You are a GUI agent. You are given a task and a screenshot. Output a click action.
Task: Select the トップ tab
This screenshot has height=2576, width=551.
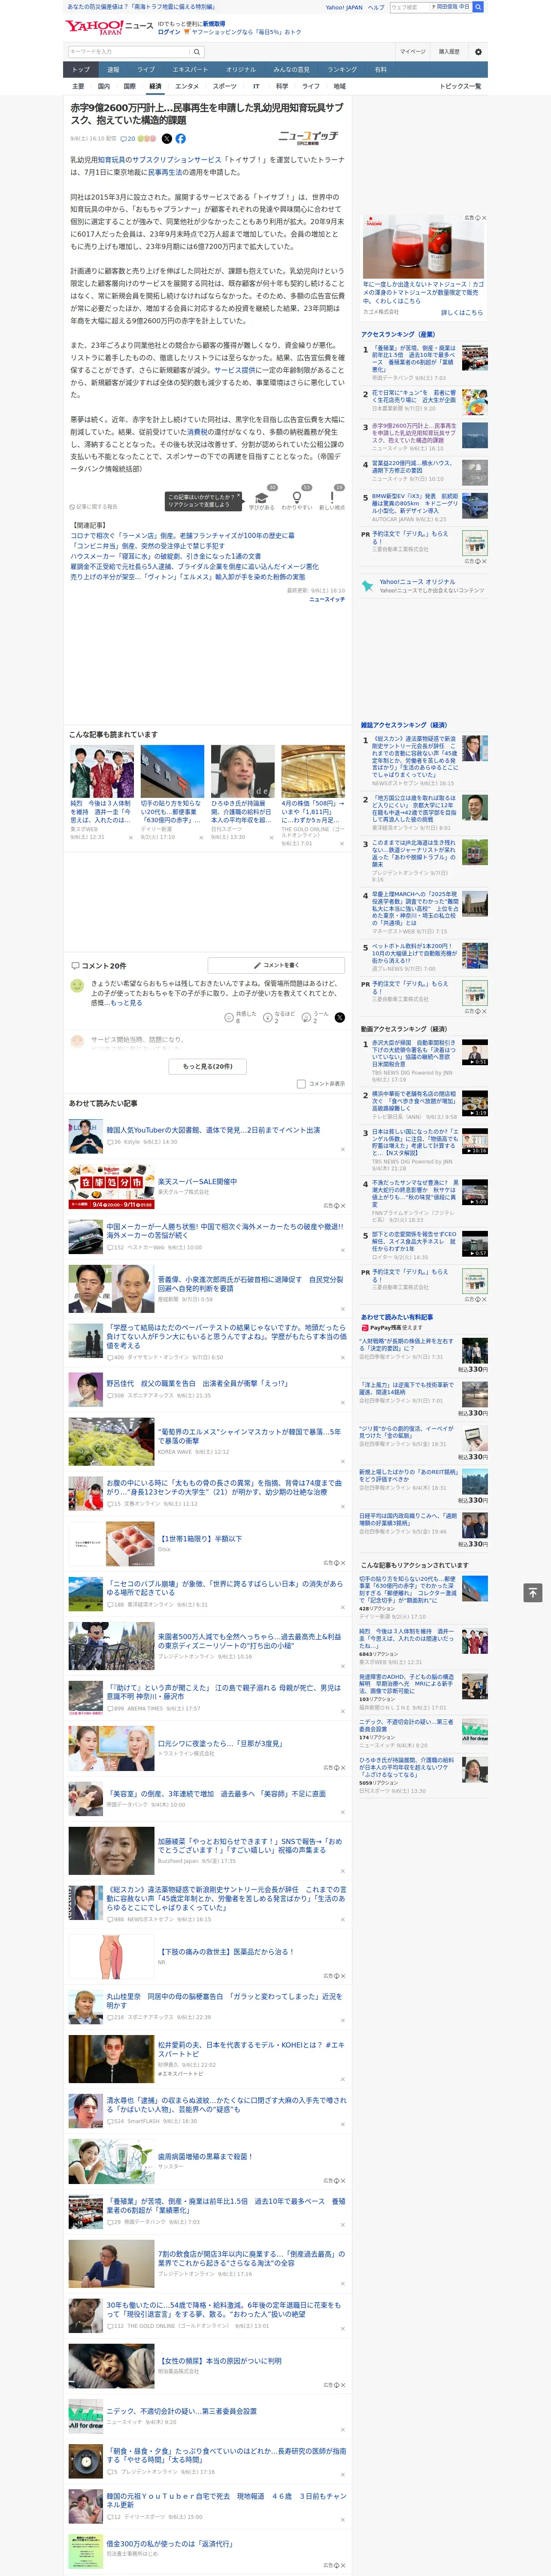tap(81, 70)
